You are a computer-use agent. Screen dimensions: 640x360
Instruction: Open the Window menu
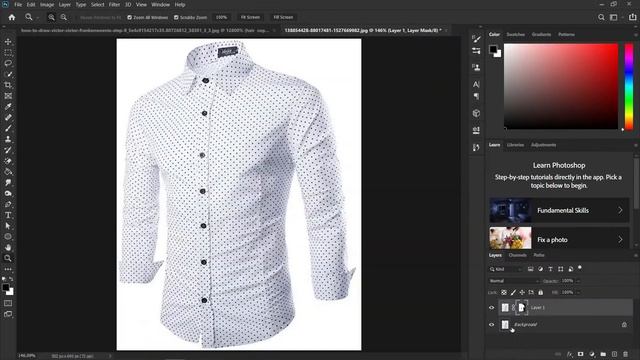coord(160,4)
